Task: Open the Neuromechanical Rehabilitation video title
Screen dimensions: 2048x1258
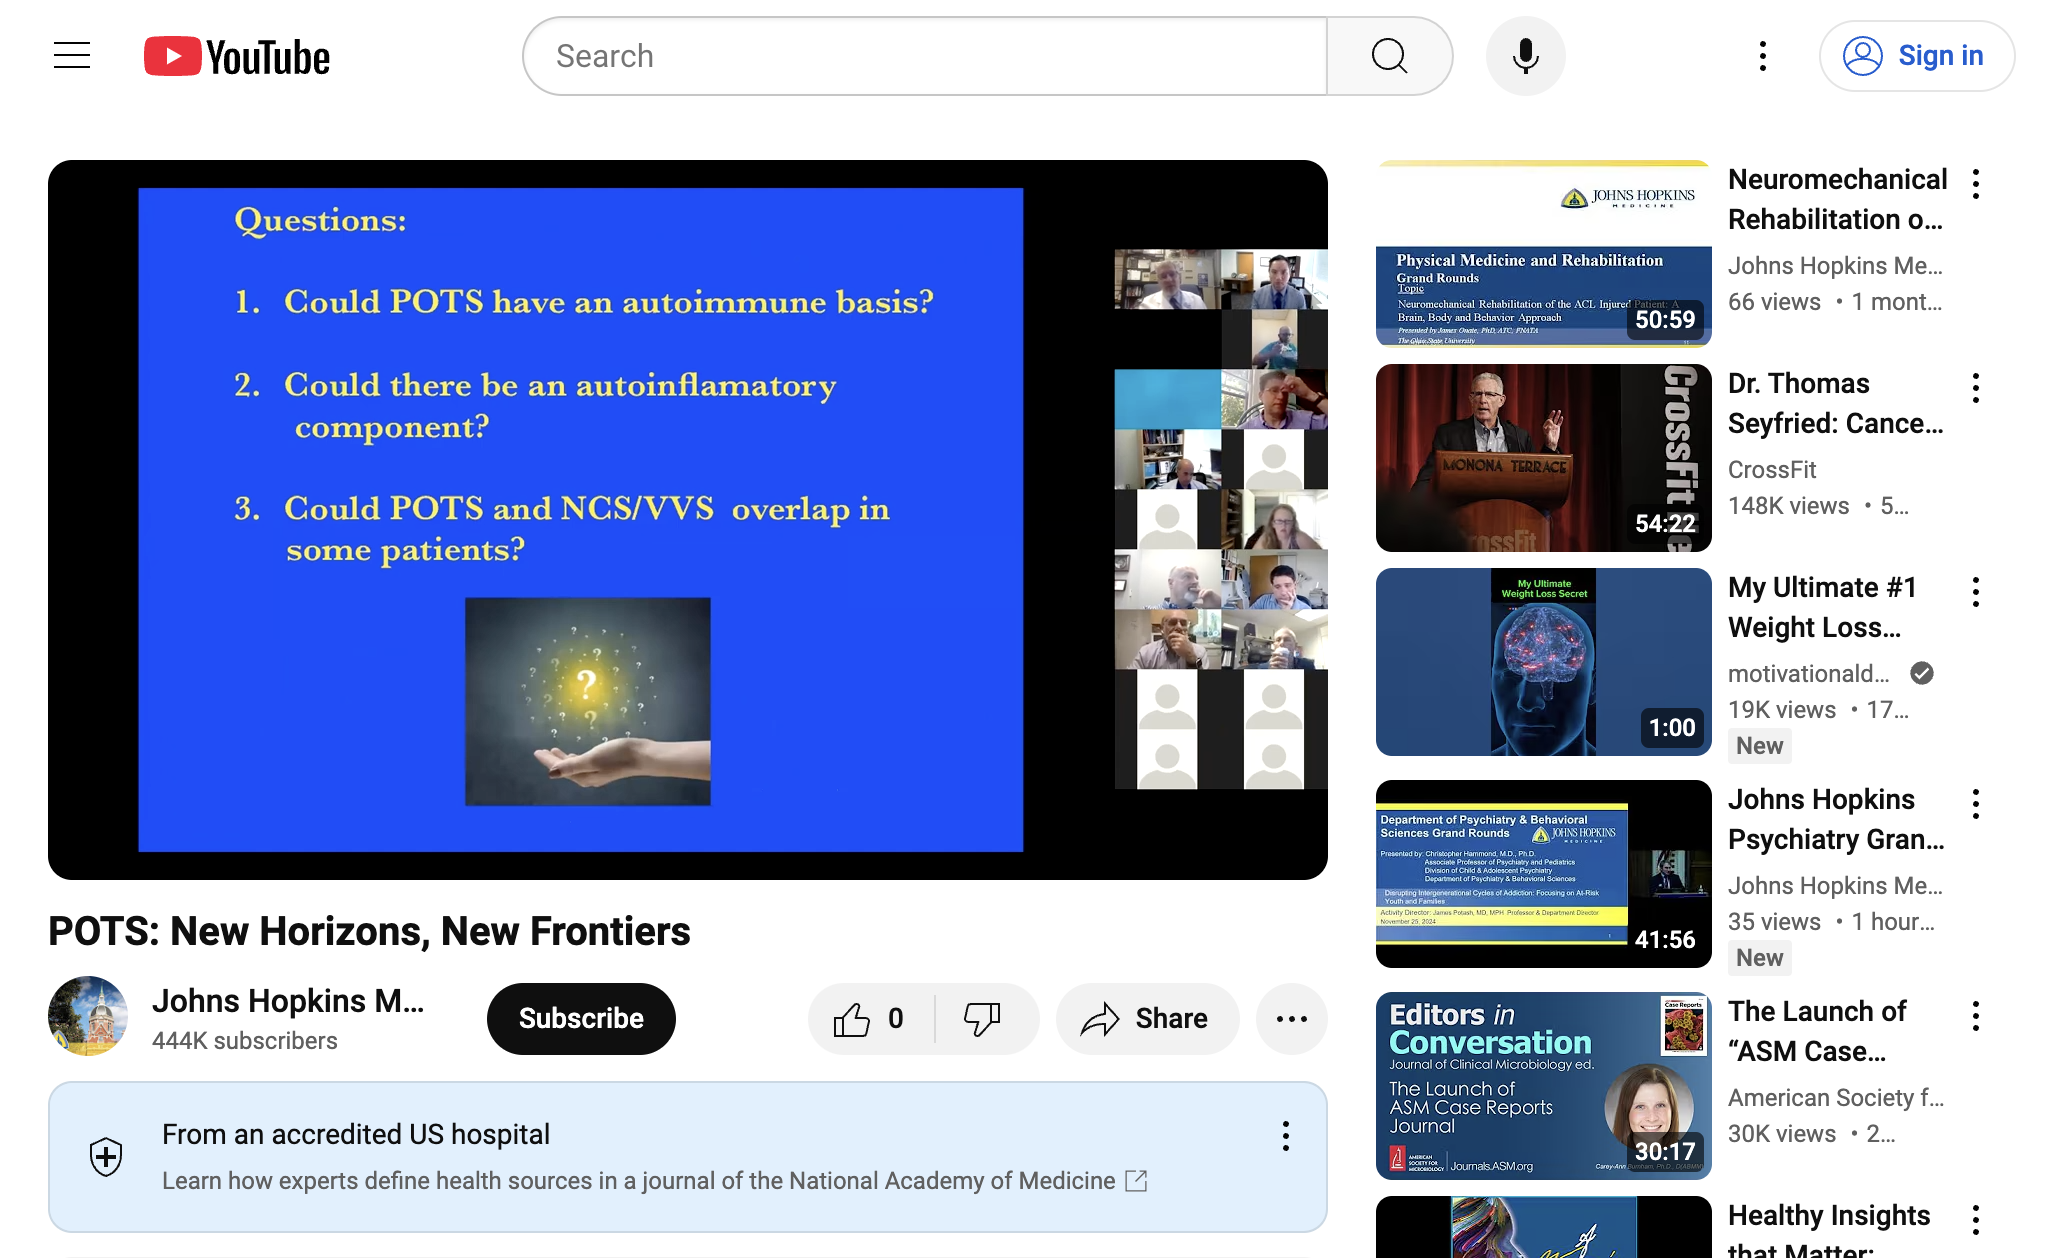Action: [1838, 199]
